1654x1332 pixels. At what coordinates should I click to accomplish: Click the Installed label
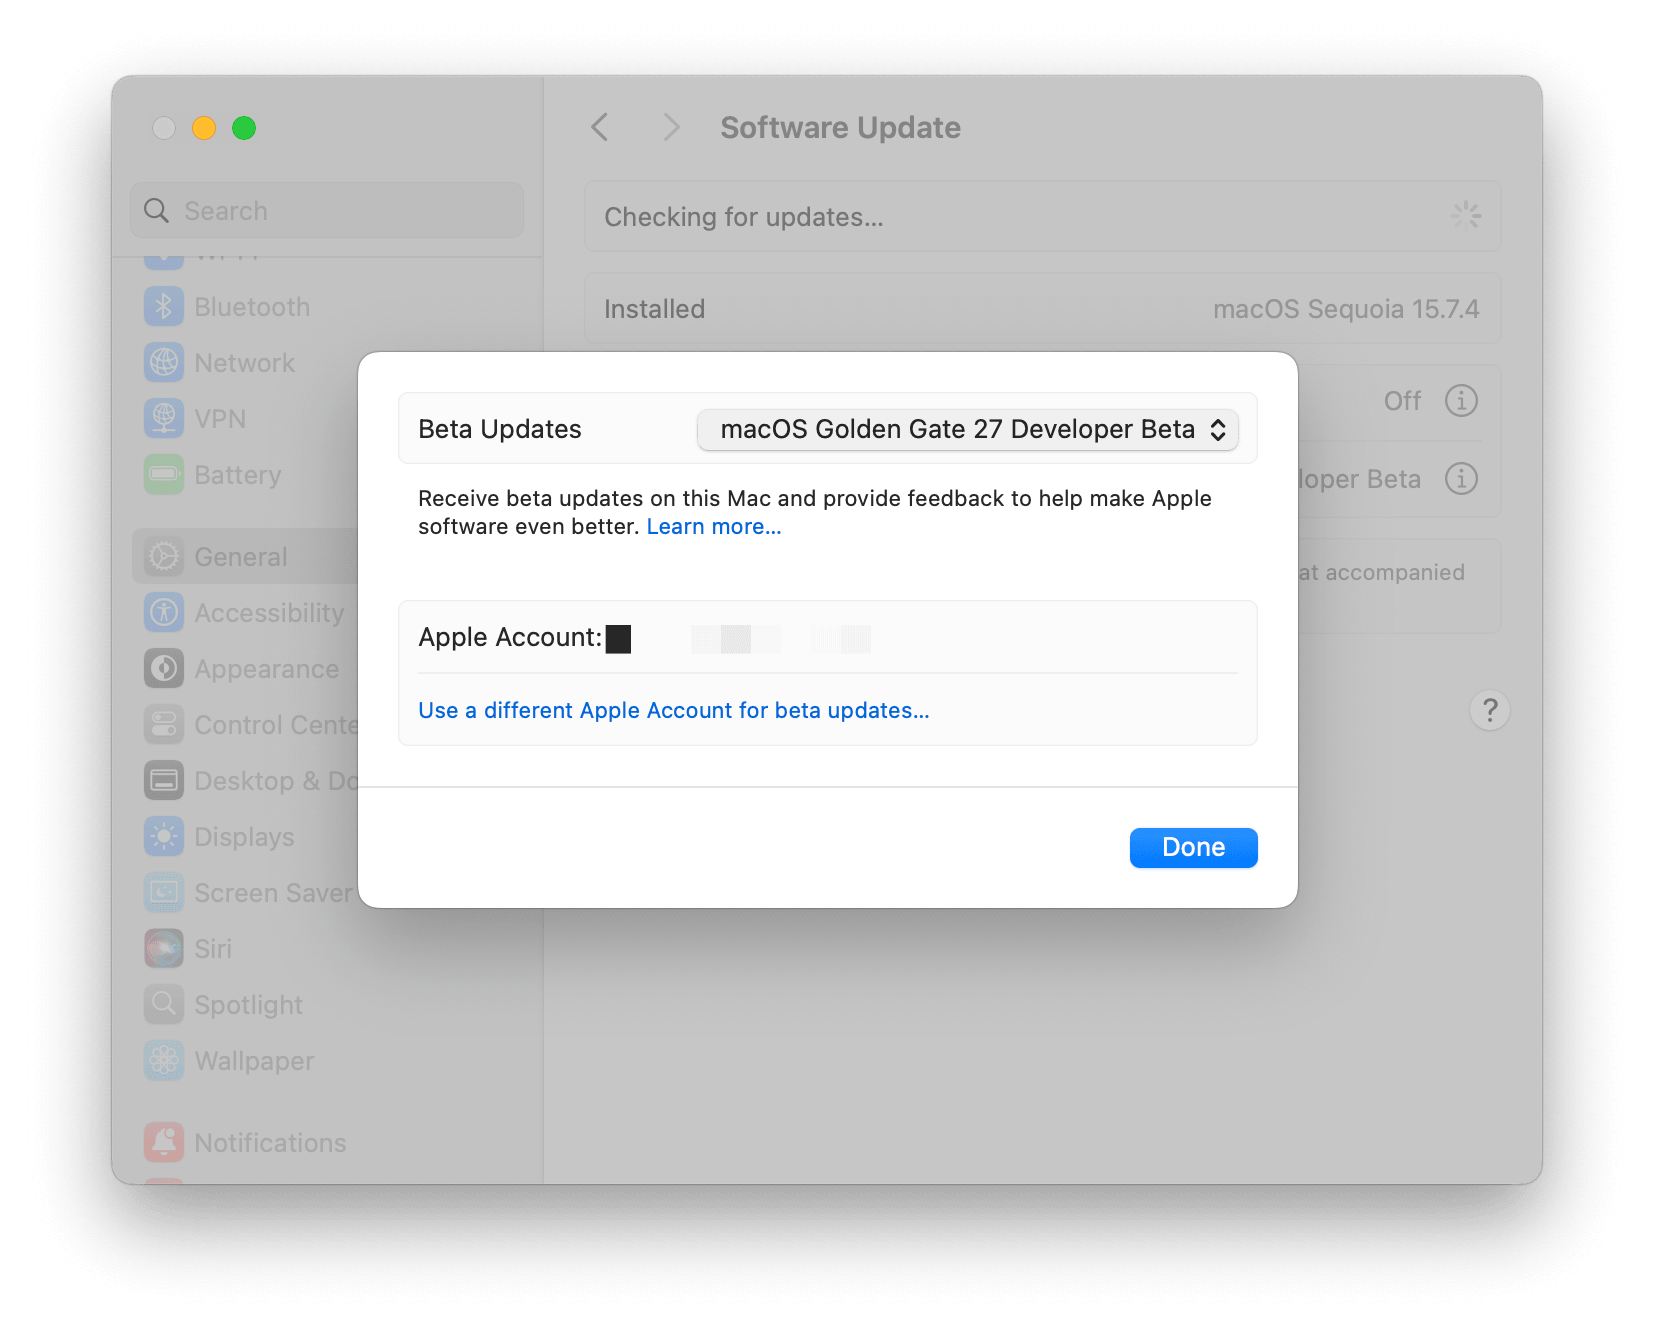click(x=655, y=309)
